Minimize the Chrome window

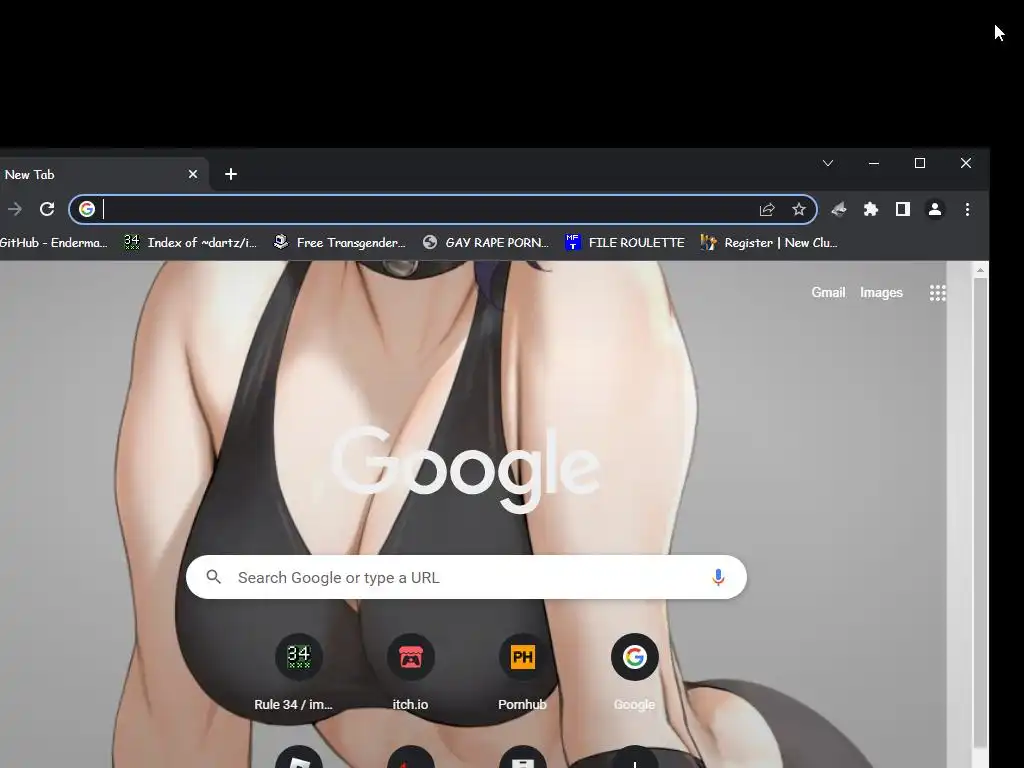click(874, 163)
